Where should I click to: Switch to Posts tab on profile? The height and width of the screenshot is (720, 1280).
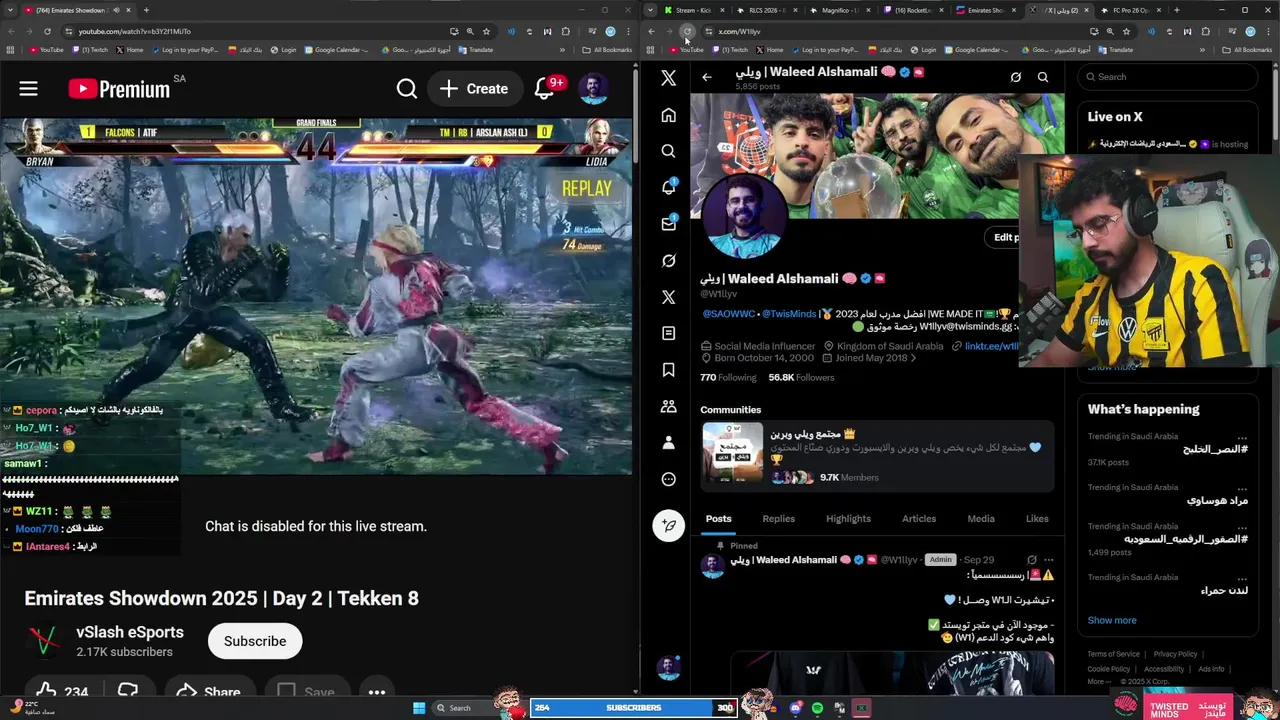718,519
